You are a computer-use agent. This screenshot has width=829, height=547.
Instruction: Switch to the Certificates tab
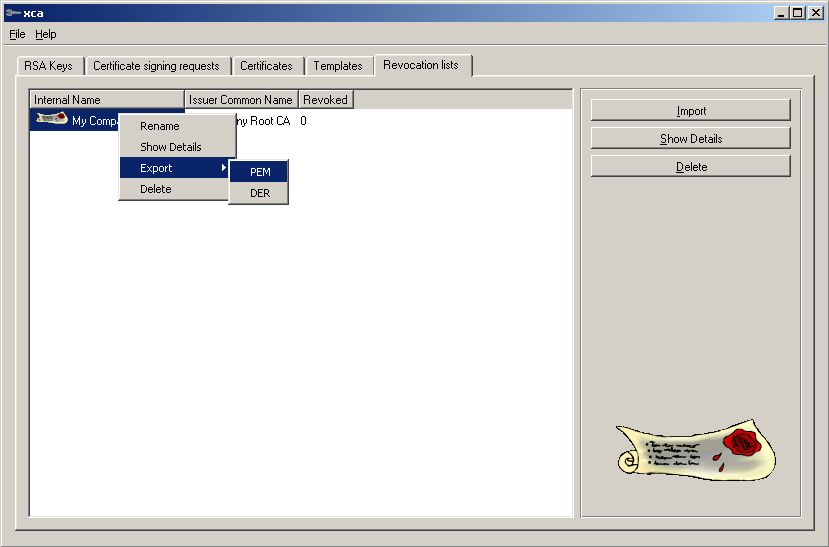[x=266, y=66]
